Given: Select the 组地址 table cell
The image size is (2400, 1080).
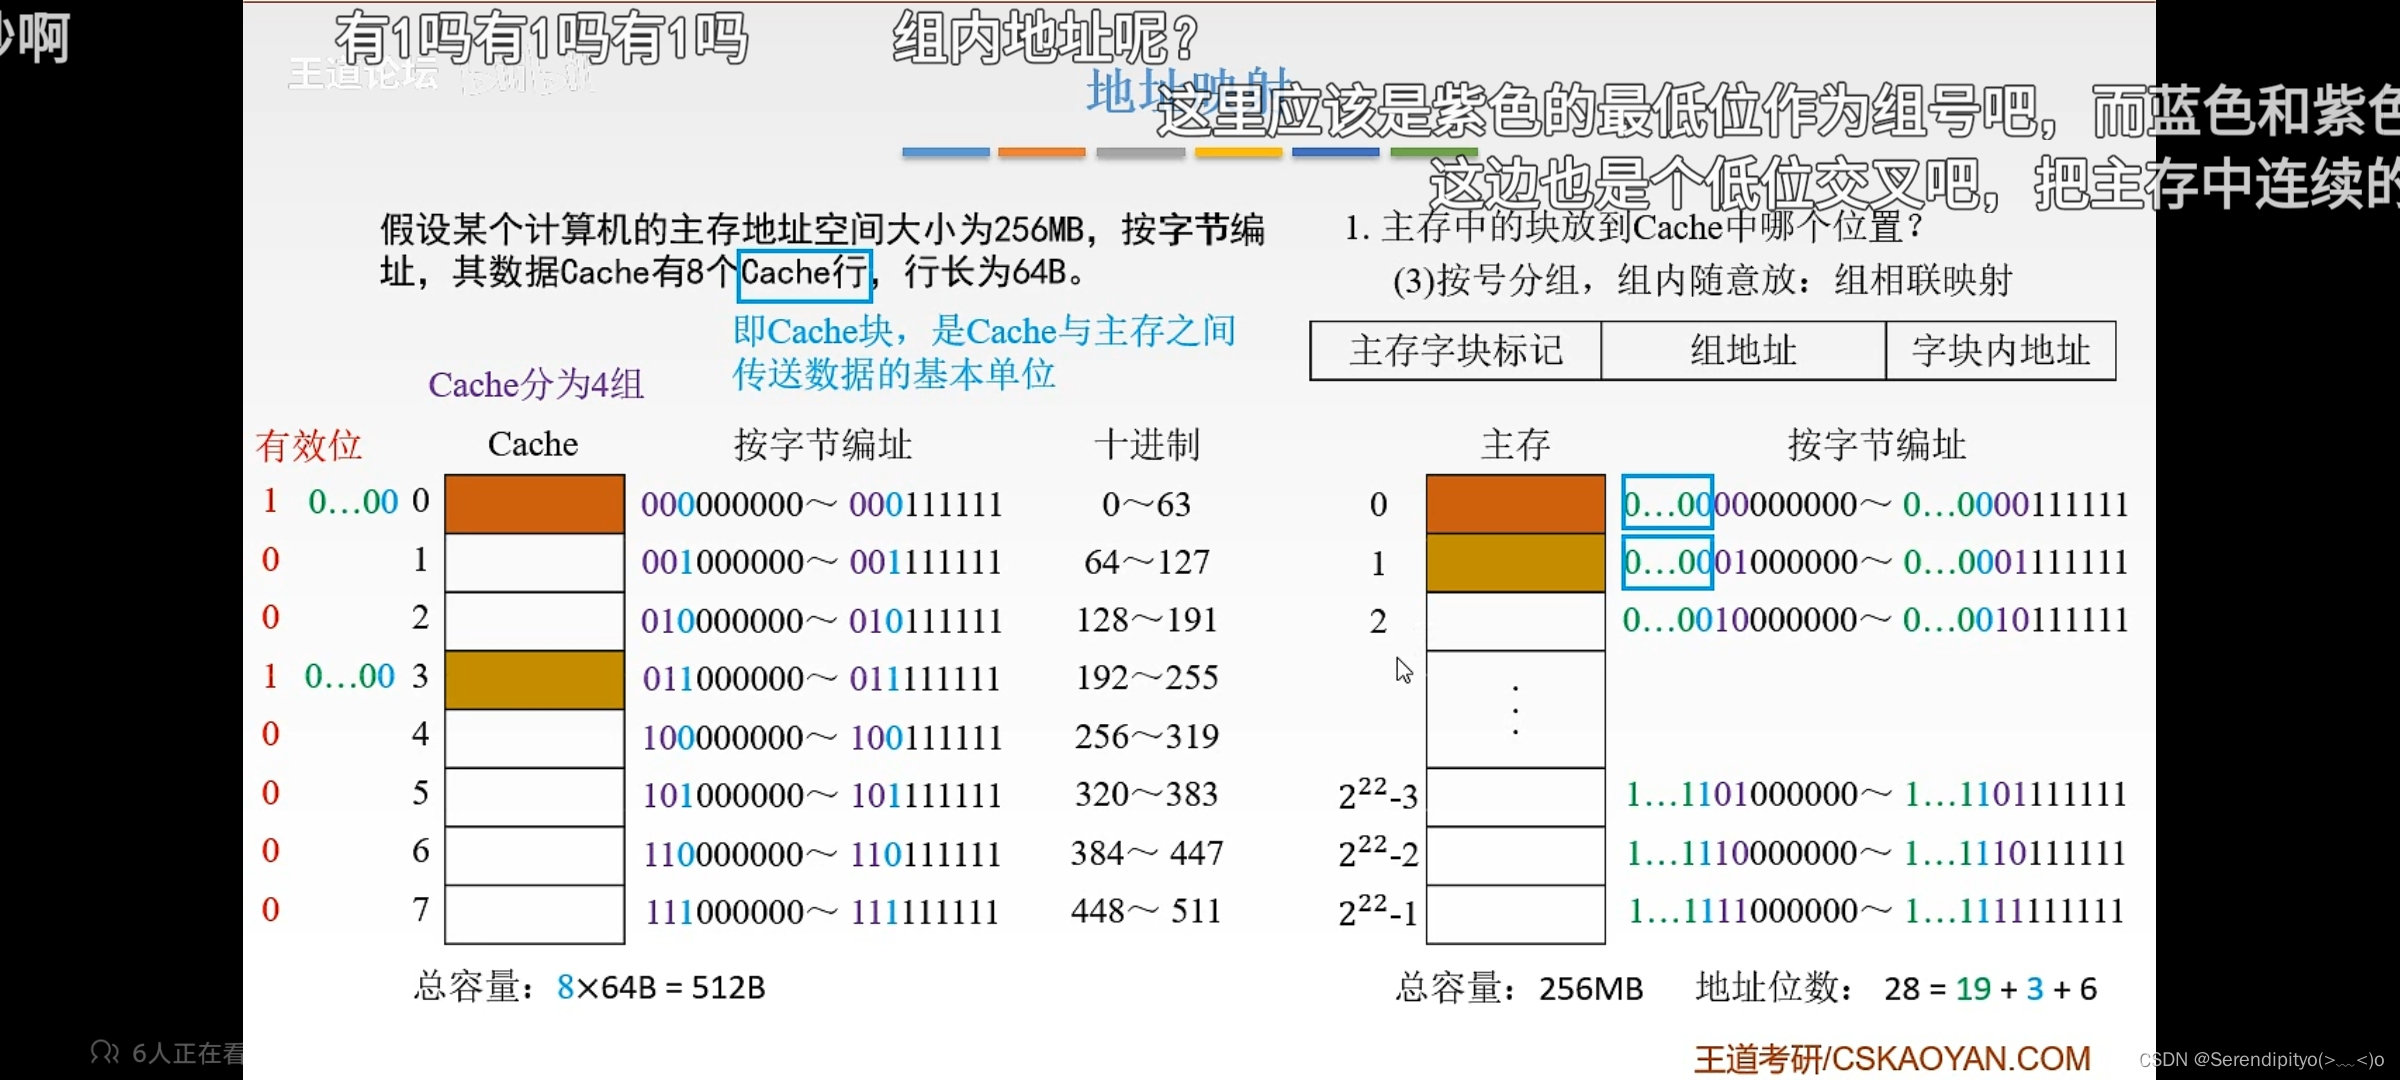Looking at the screenshot, I should (1743, 351).
